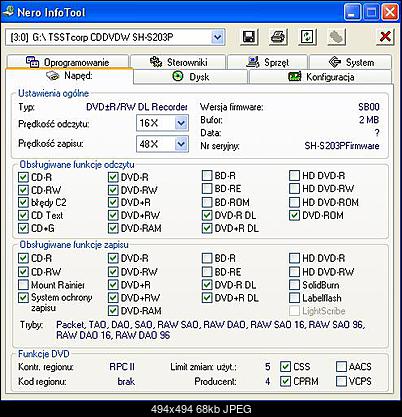Click the Nero InfoTool title bar icon
The width and height of the screenshot is (402, 417).
8,12
